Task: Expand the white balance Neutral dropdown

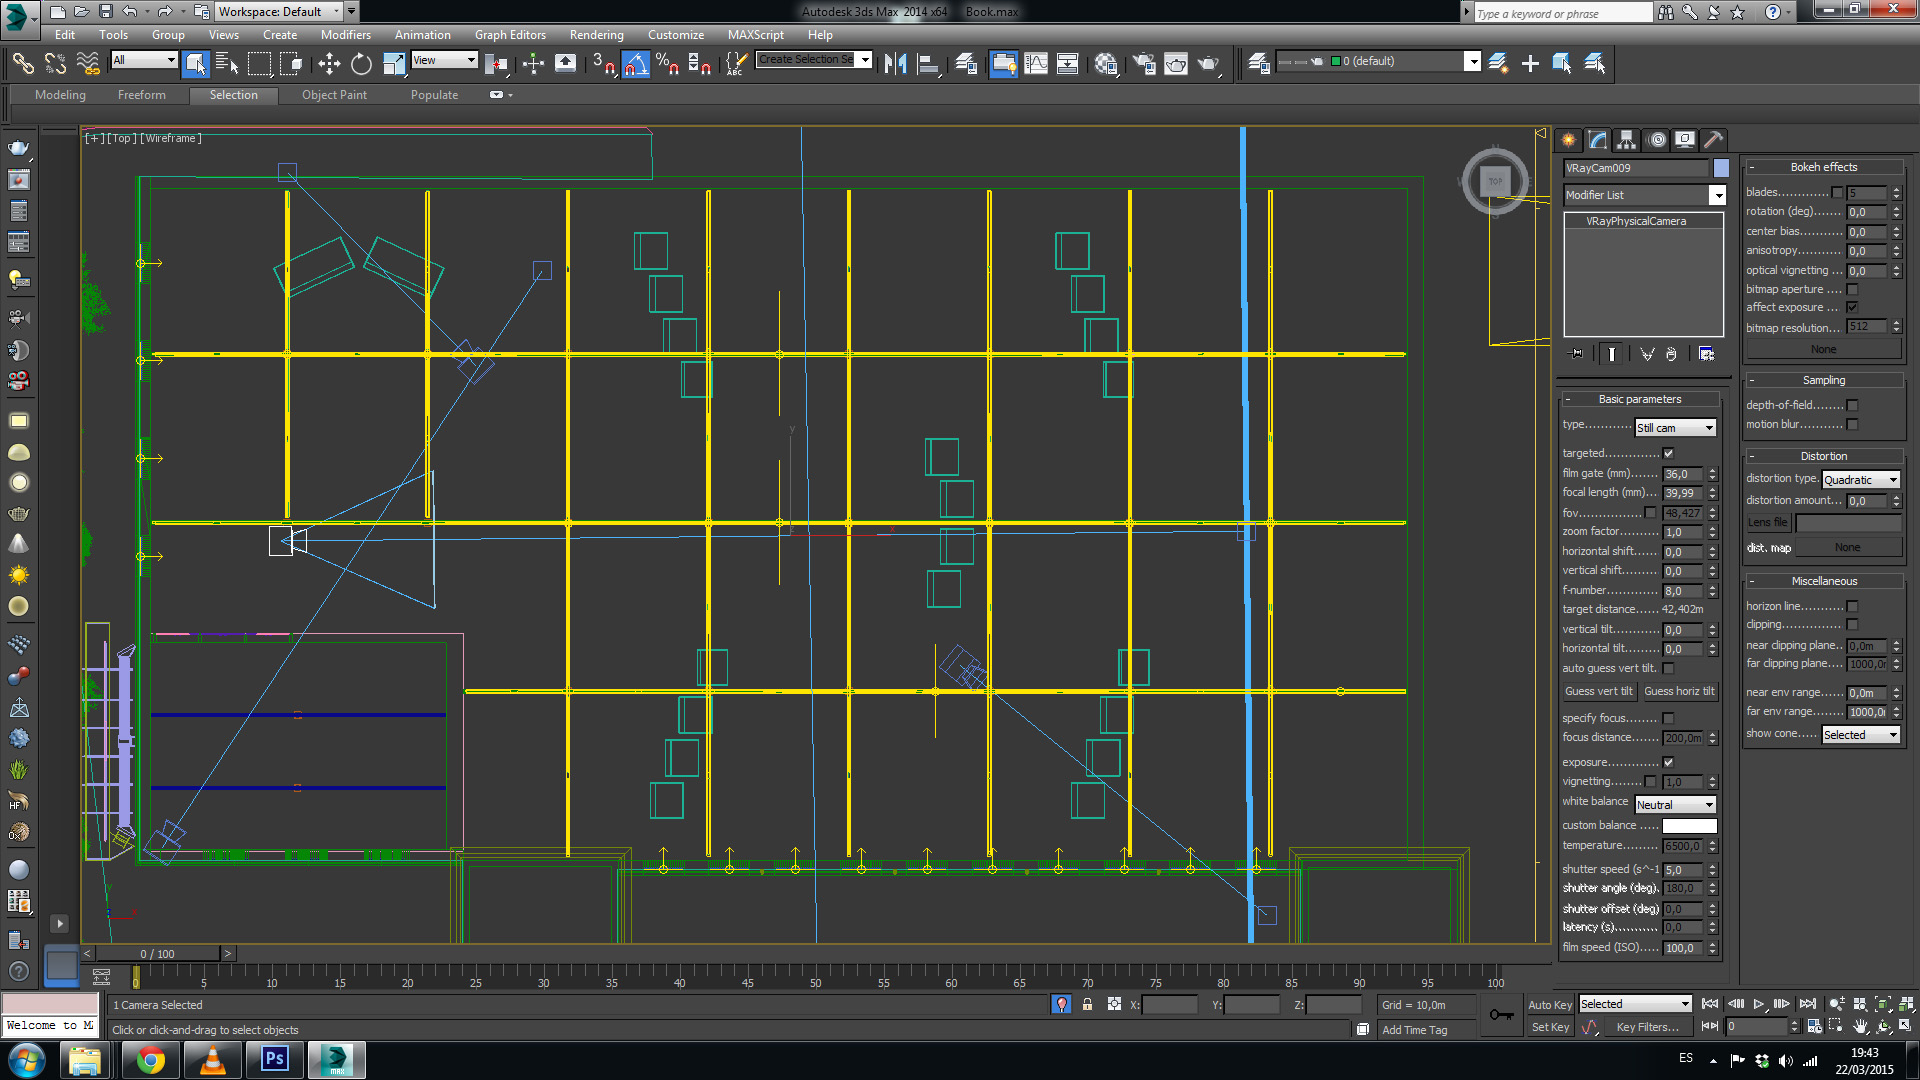Action: (x=1675, y=805)
